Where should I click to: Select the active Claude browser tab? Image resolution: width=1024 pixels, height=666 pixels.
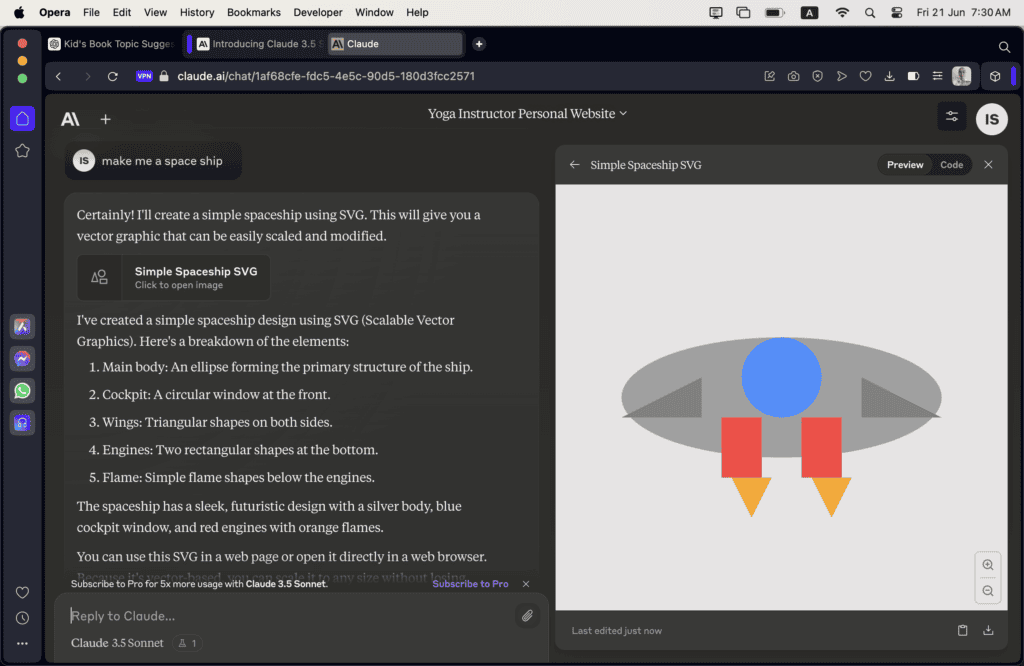point(394,44)
